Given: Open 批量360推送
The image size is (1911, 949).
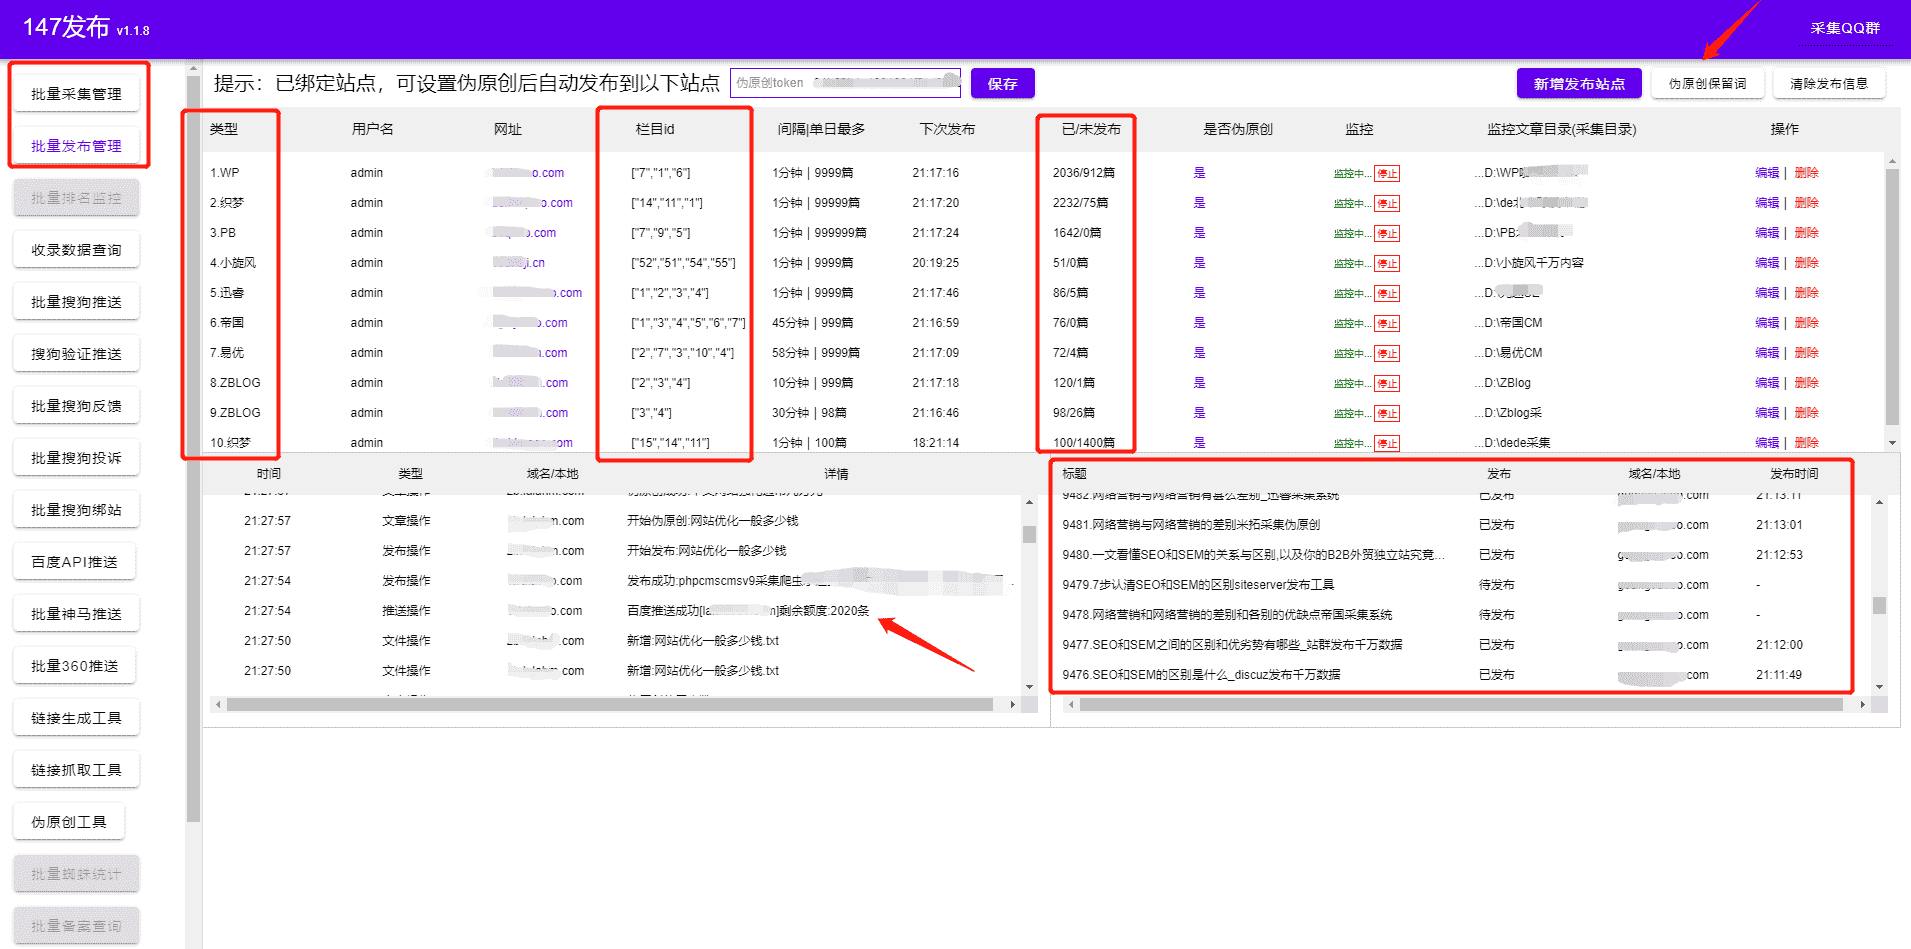Looking at the screenshot, I should [74, 665].
